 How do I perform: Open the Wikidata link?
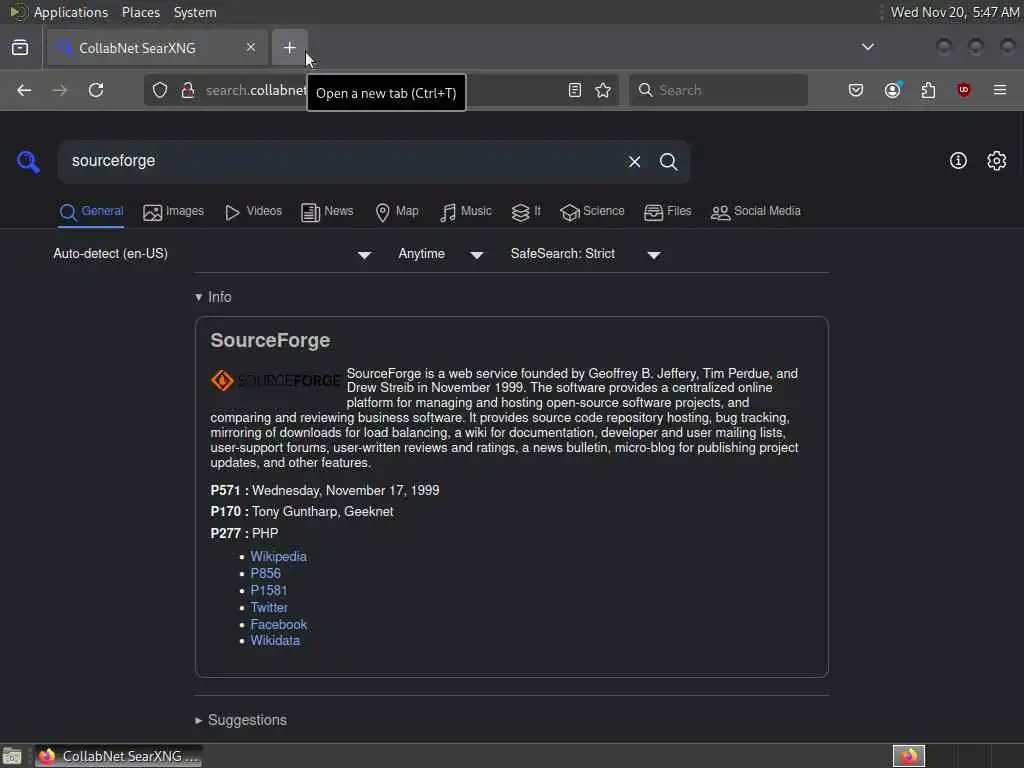275,641
